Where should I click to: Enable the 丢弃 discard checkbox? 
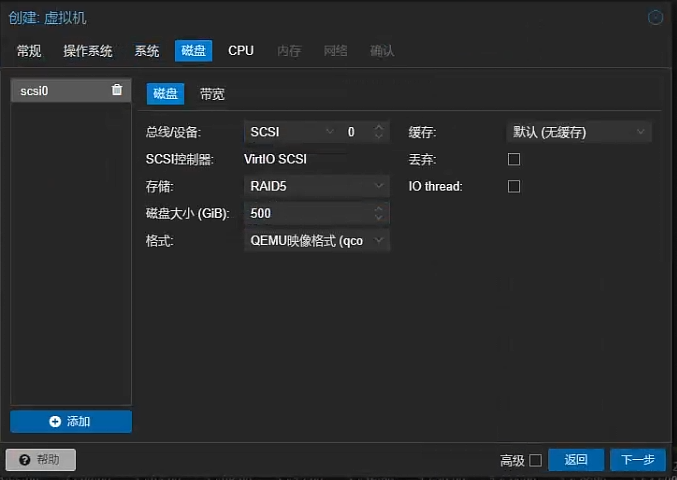(514, 159)
